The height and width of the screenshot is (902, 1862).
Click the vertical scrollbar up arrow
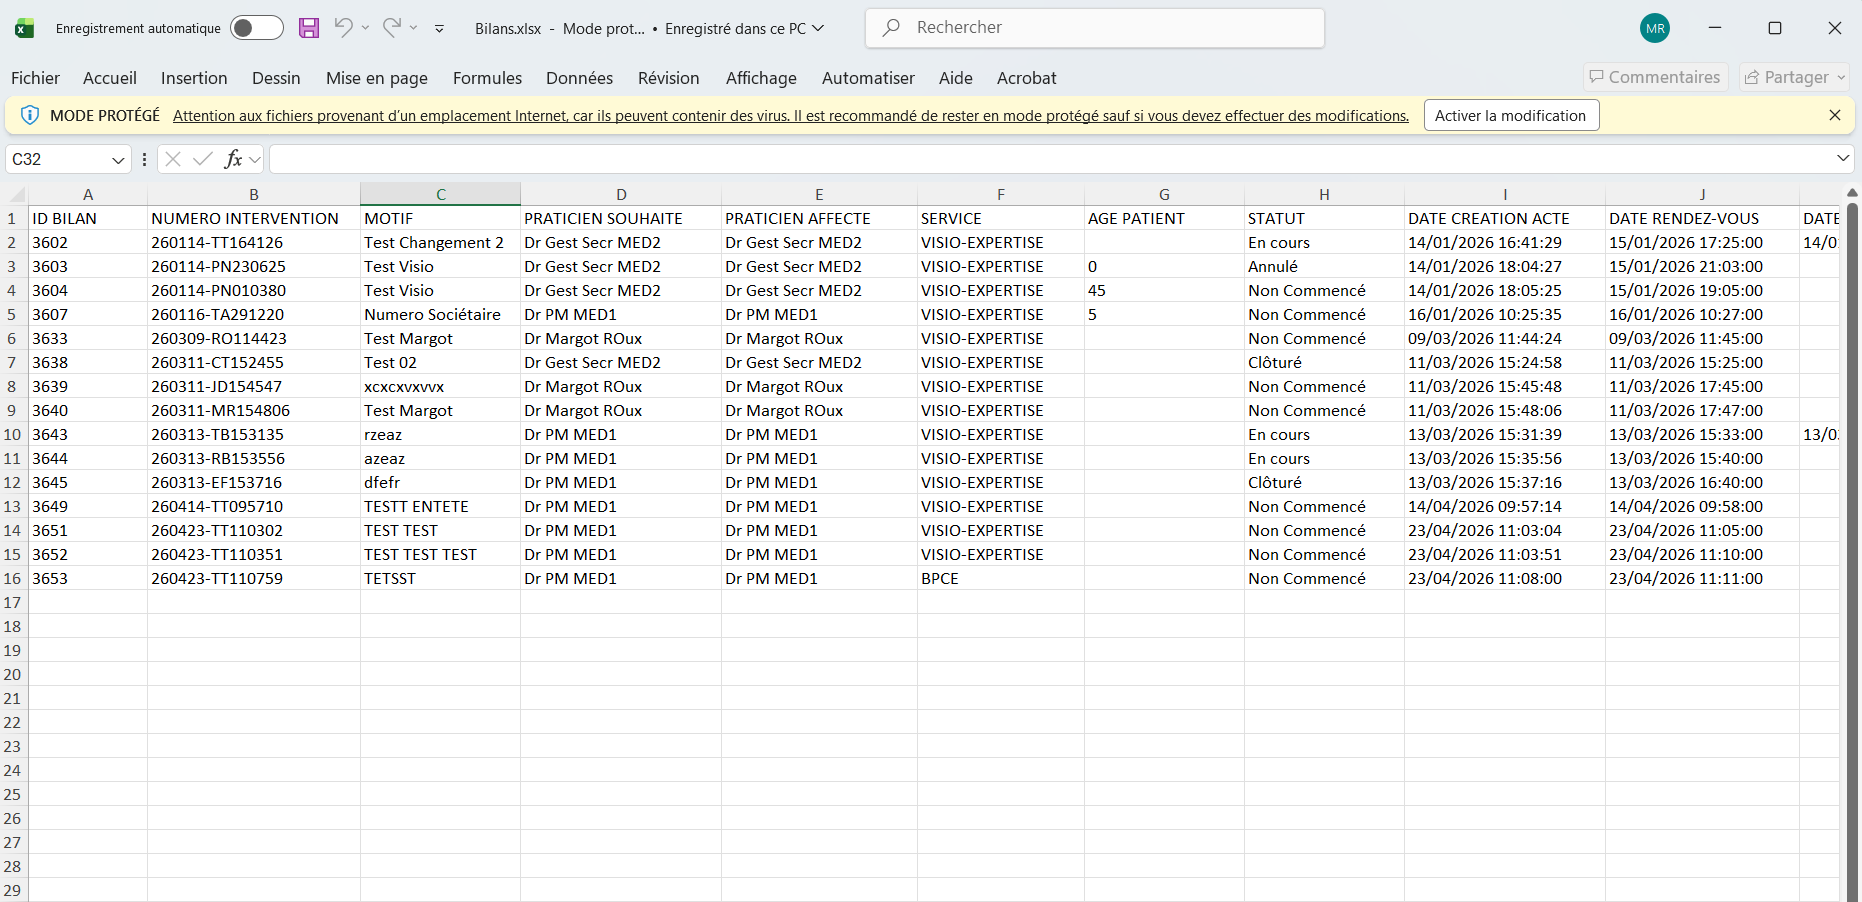pos(1852,192)
